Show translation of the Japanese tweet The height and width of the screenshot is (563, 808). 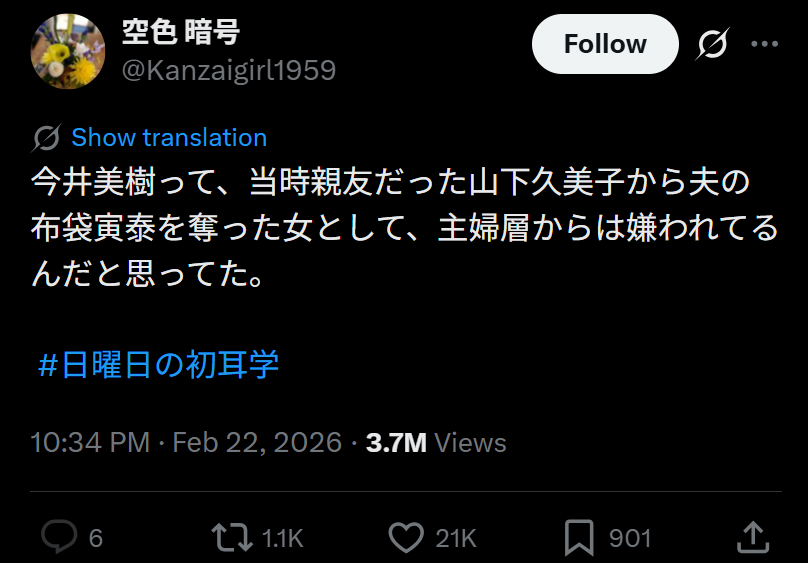pos(169,138)
